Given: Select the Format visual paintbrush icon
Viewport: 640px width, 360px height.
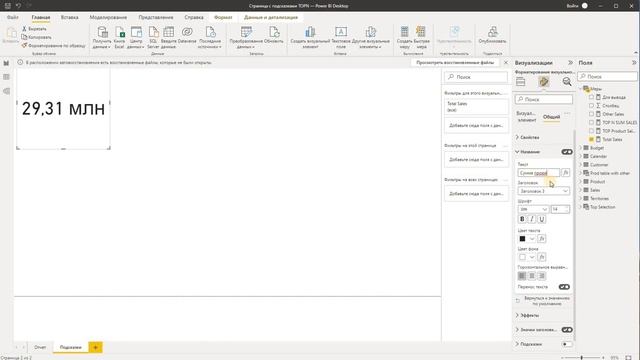Looking at the screenshot, I should click(543, 82).
